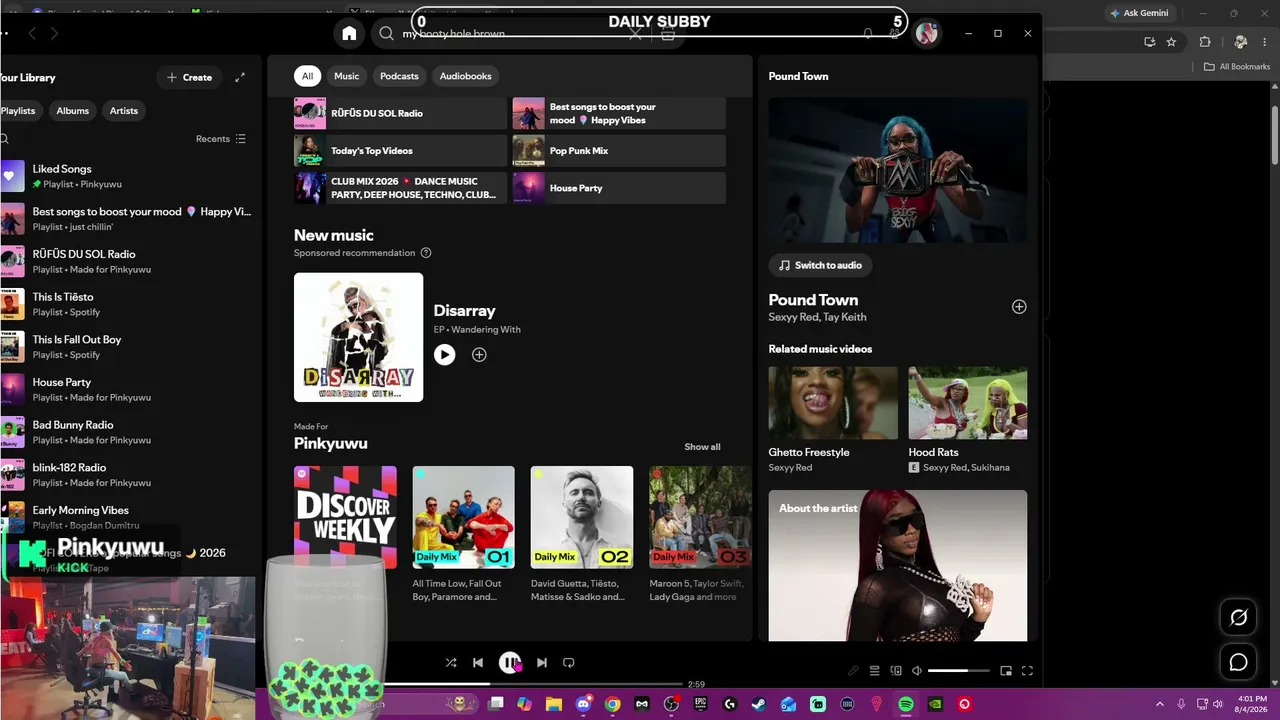The height and width of the screenshot is (720, 1280).
Task: Play the Disarray EP
Action: tap(445, 355)
